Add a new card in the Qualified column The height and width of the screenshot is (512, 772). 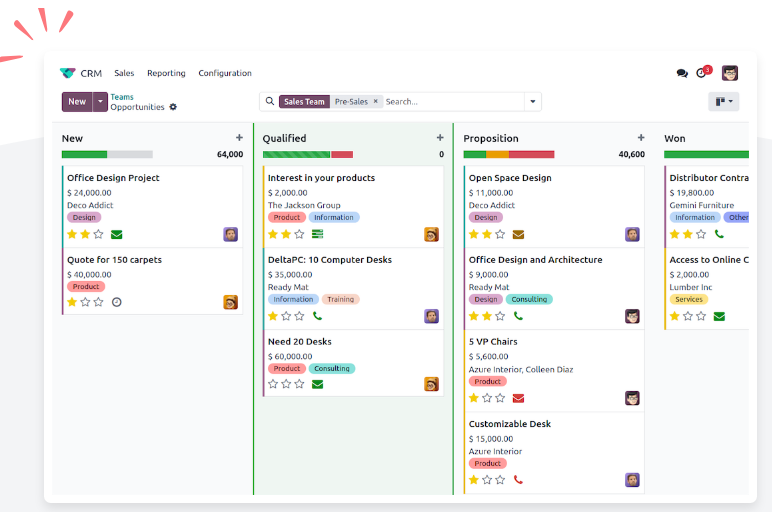tap(440, 138)
